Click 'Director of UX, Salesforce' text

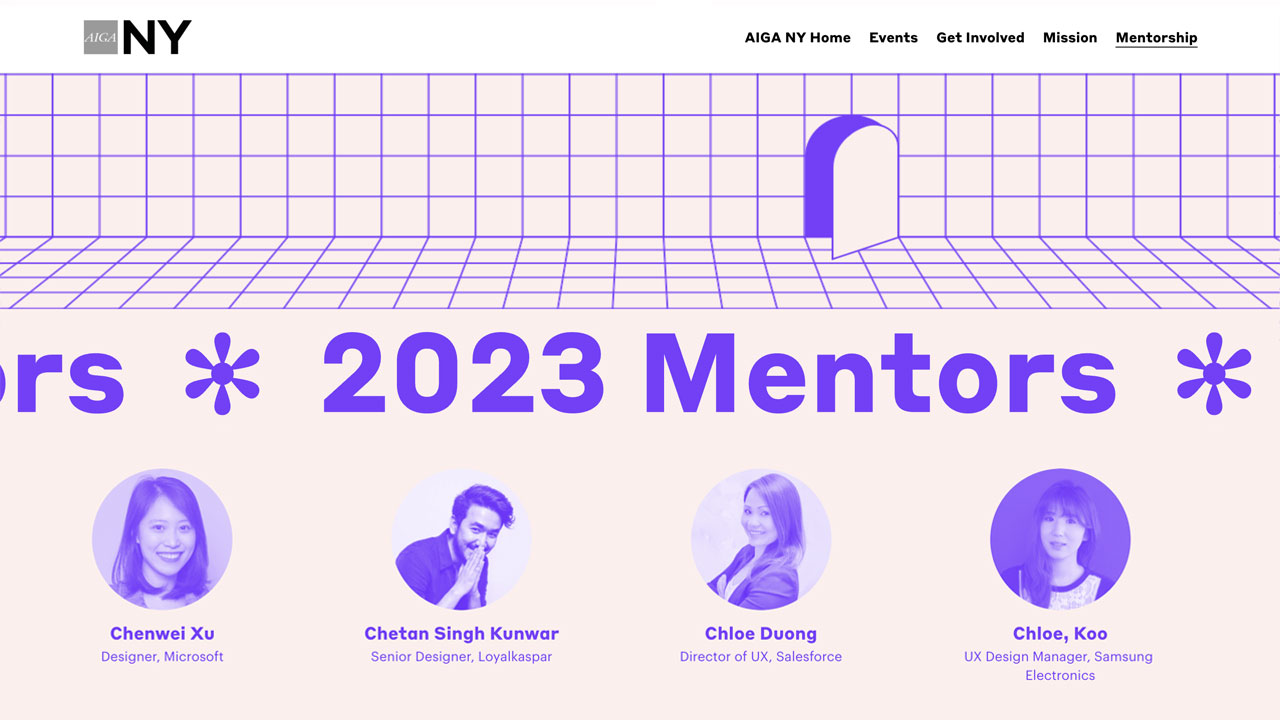pyautogui.click(x=761, y=657)
